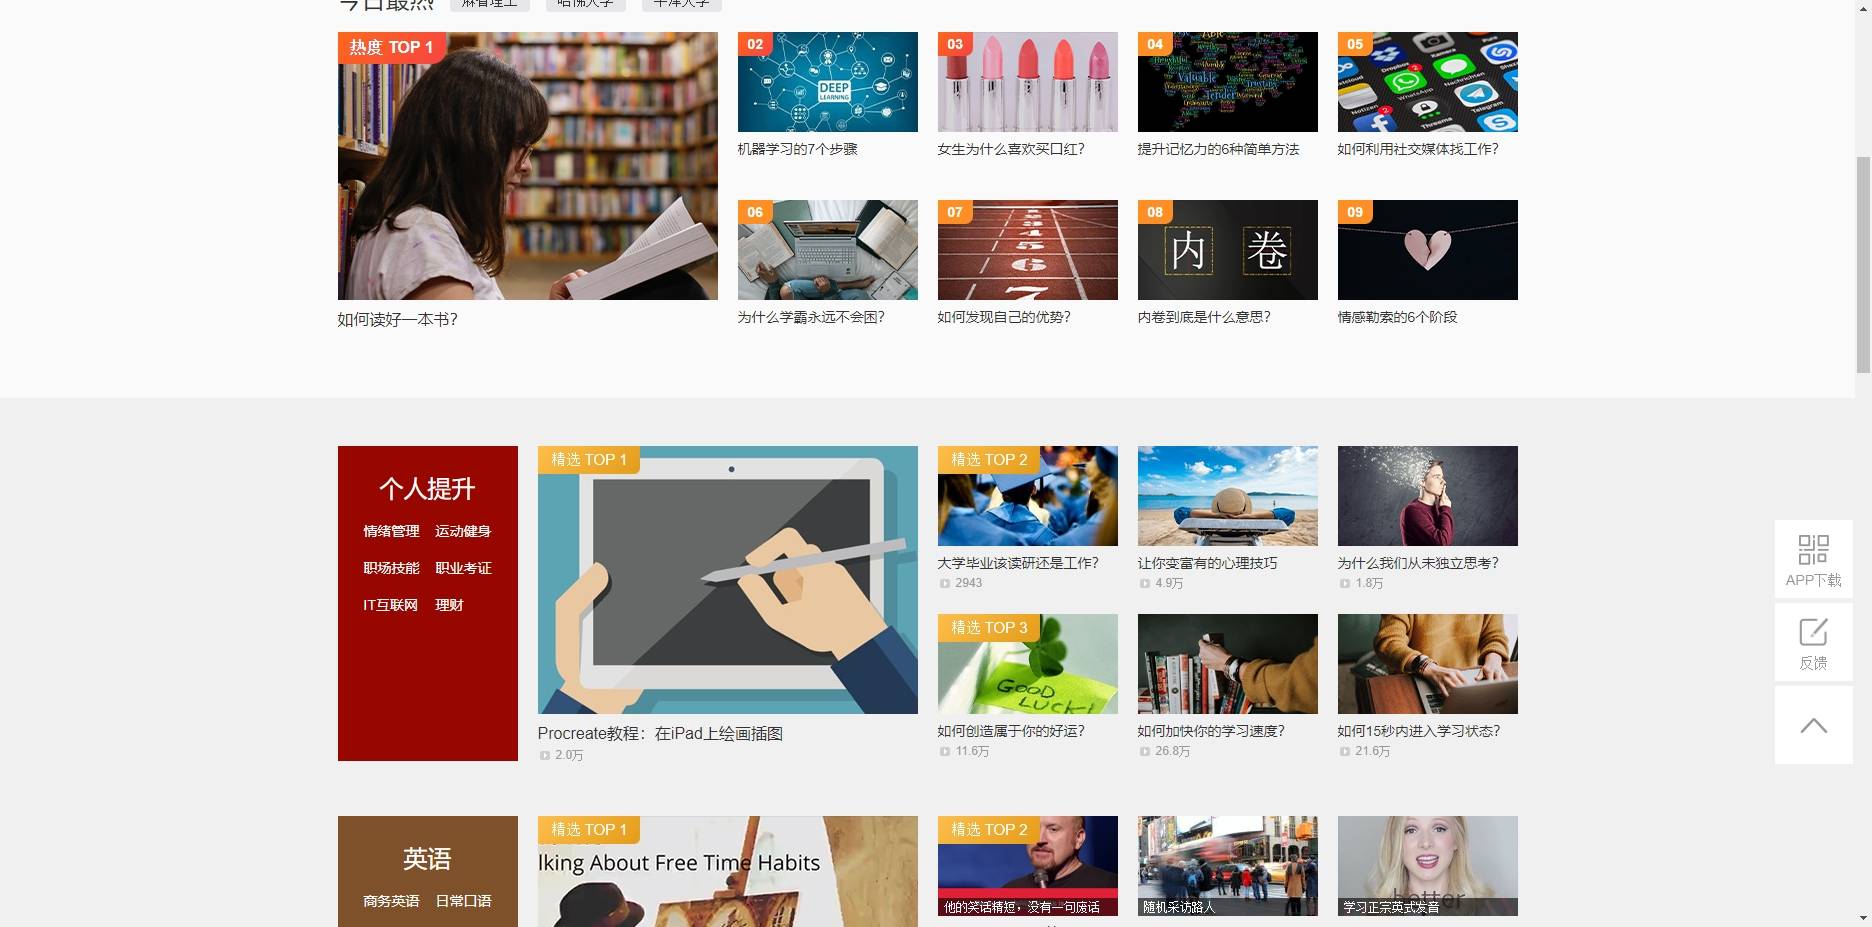Click the 个人提升 section heading
The height and width of the screenshot is (927, 1872).
click(x=427, y=489)
